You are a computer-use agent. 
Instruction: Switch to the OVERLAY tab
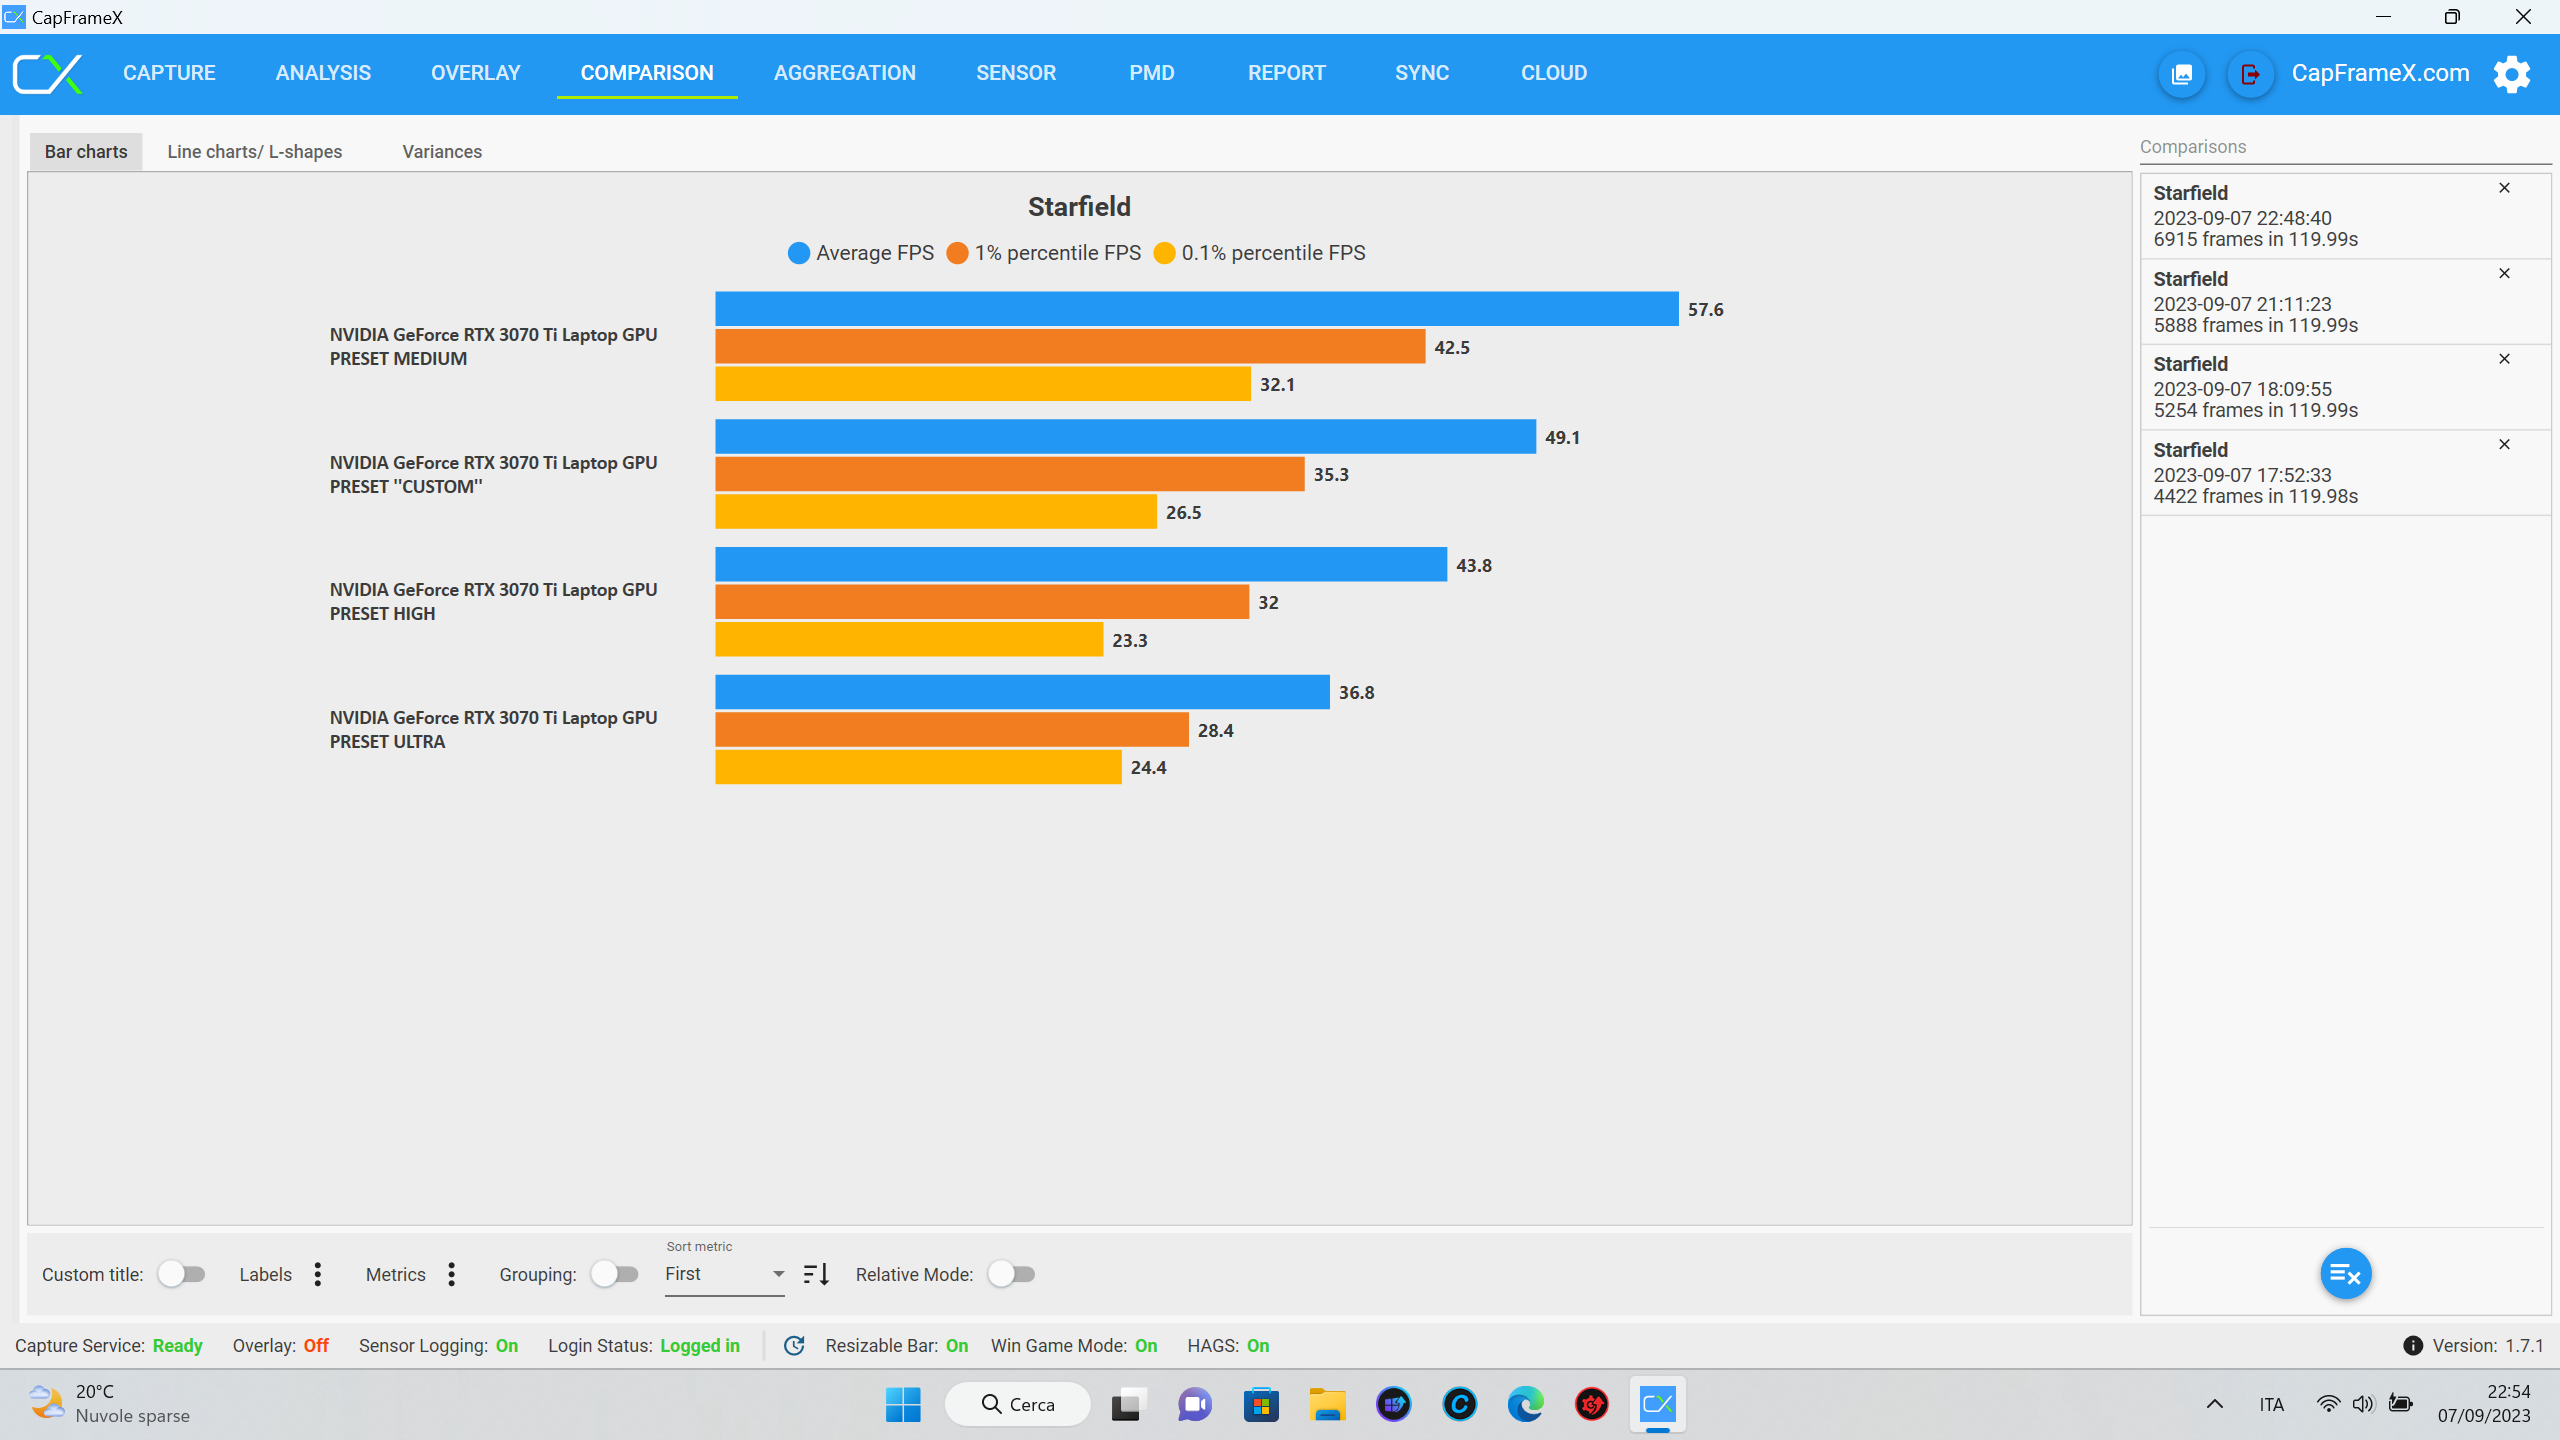[476, 73]
